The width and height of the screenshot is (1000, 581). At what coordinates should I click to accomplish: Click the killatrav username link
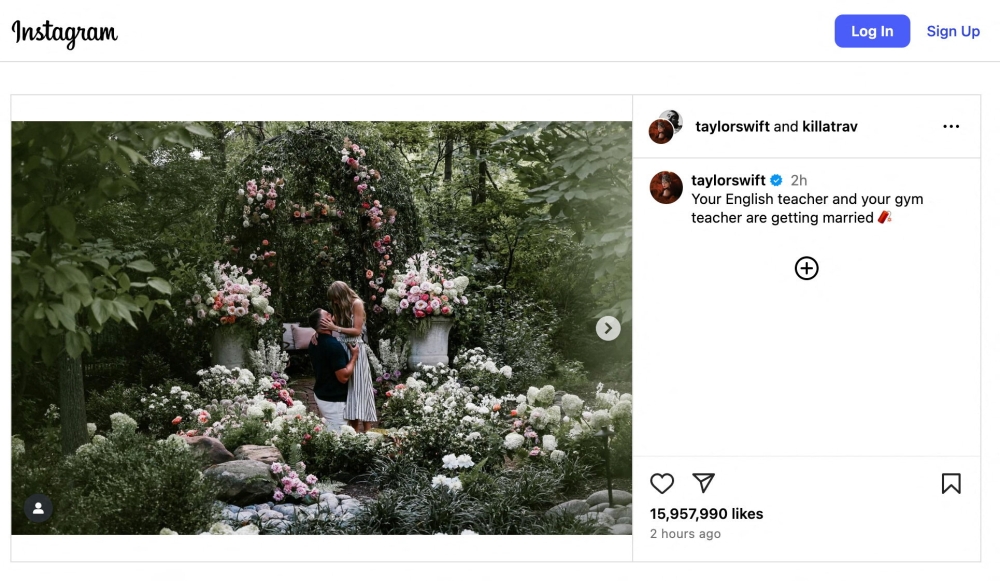tap(830, 126)
